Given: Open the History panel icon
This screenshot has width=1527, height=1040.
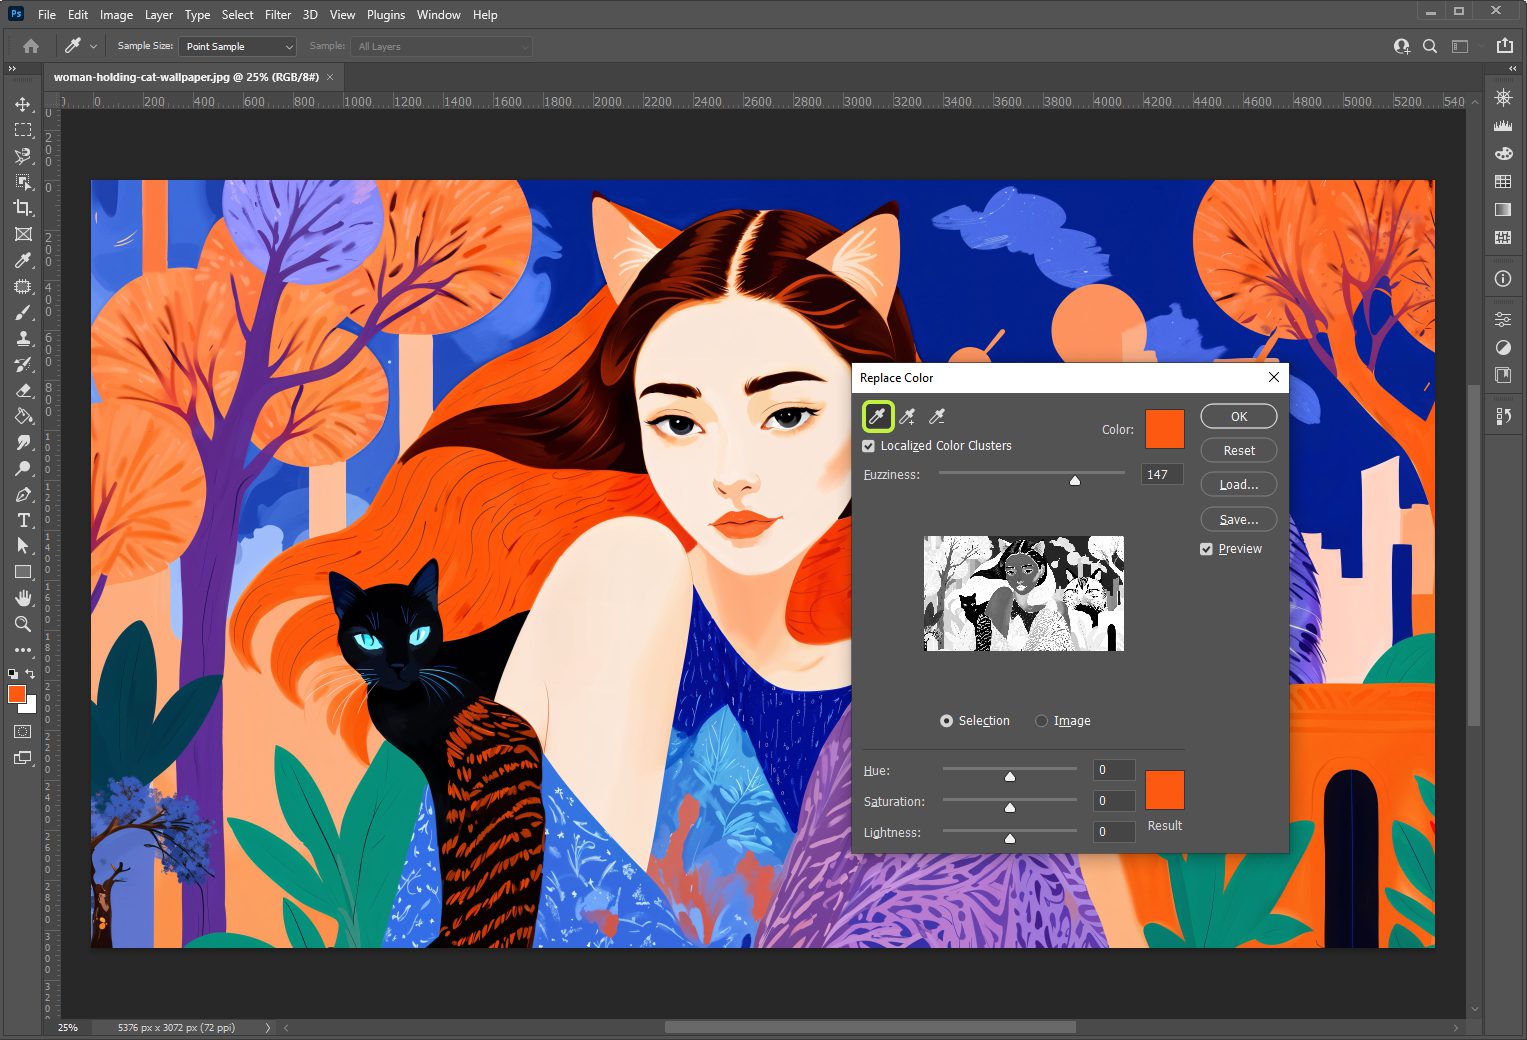Looking at the screenshot, I should click(x=1502, y=416).
